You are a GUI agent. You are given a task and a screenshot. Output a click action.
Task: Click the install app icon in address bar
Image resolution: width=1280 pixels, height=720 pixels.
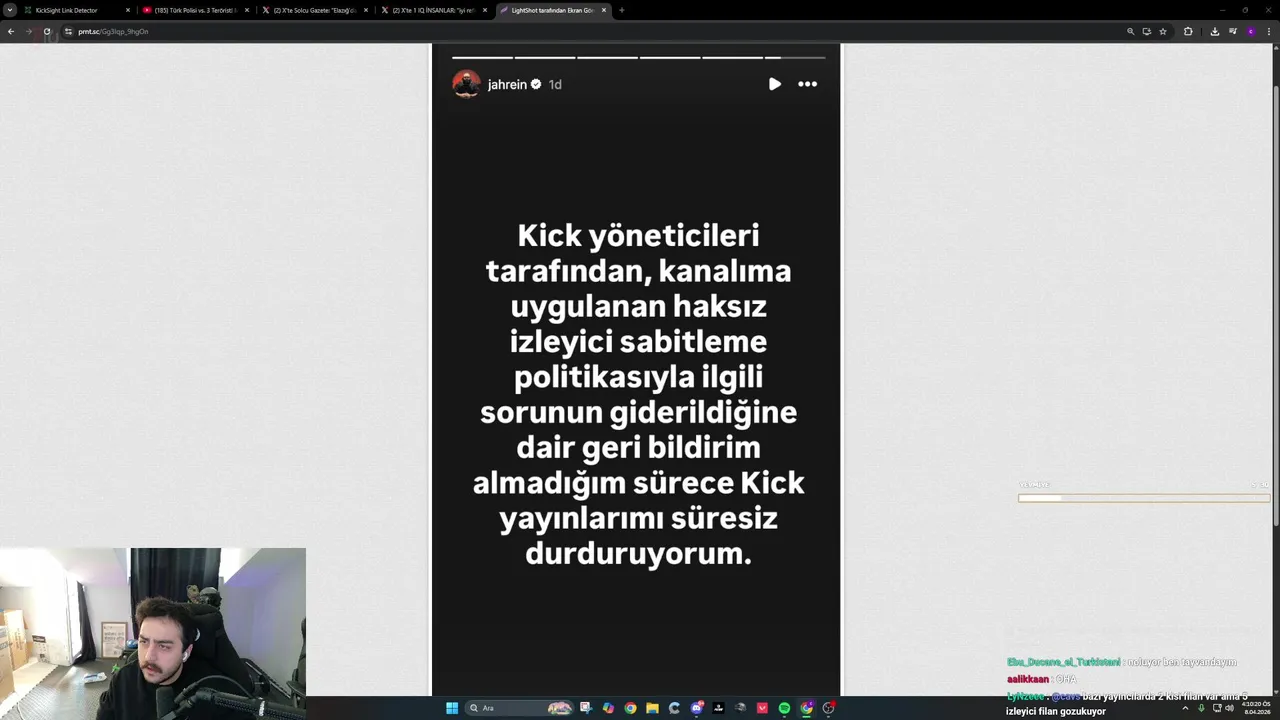[1147, 31]
